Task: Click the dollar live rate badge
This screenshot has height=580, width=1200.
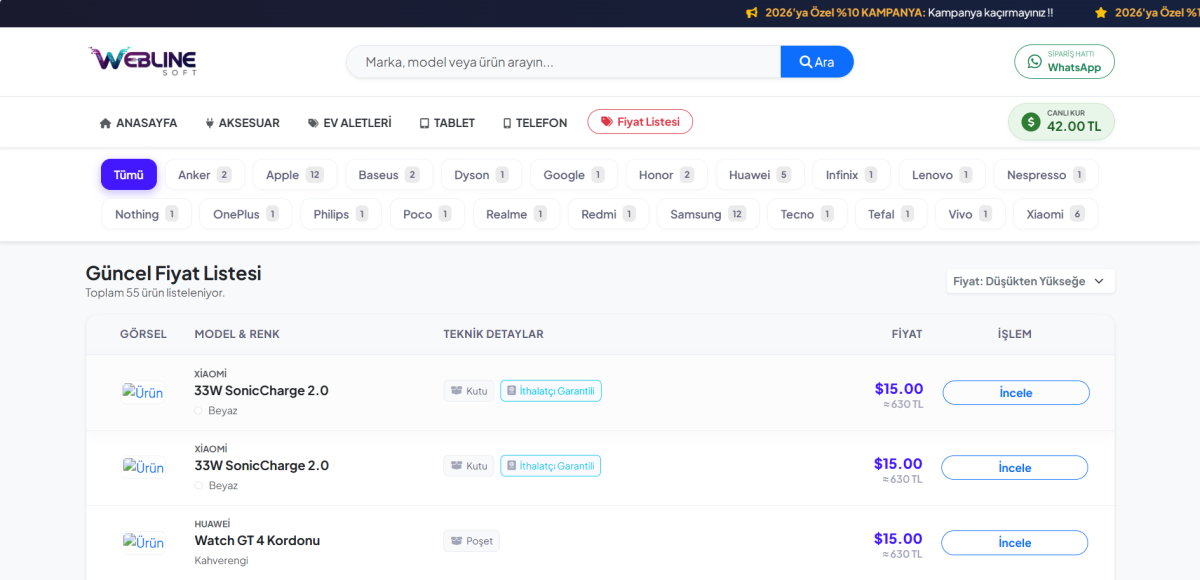Action: tap(1060, 122)
